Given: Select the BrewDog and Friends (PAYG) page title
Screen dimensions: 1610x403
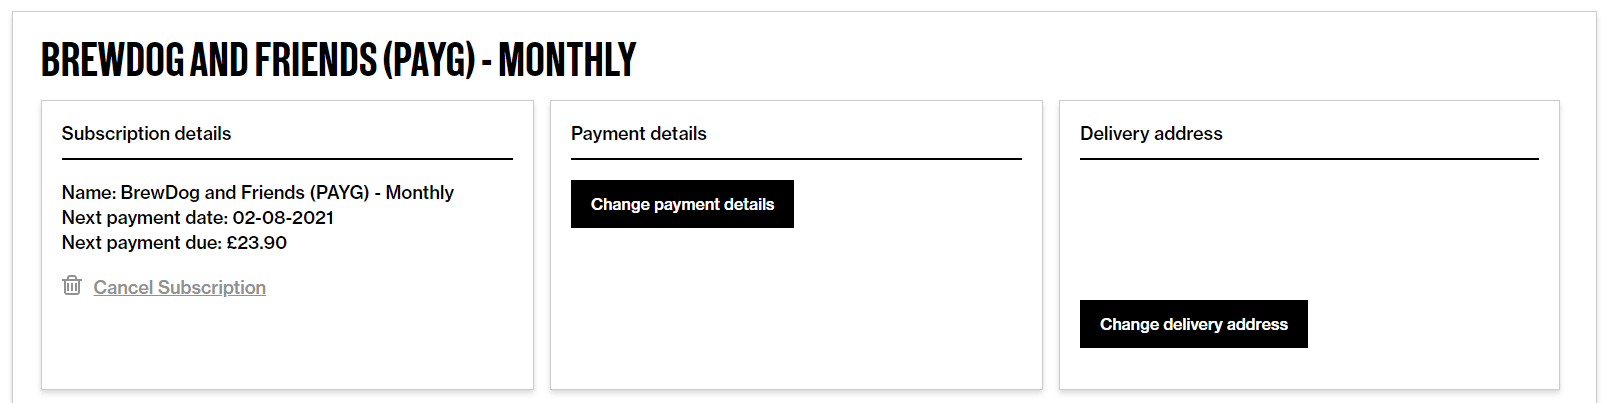Looking at the screenshot, I should pos(338,60).
